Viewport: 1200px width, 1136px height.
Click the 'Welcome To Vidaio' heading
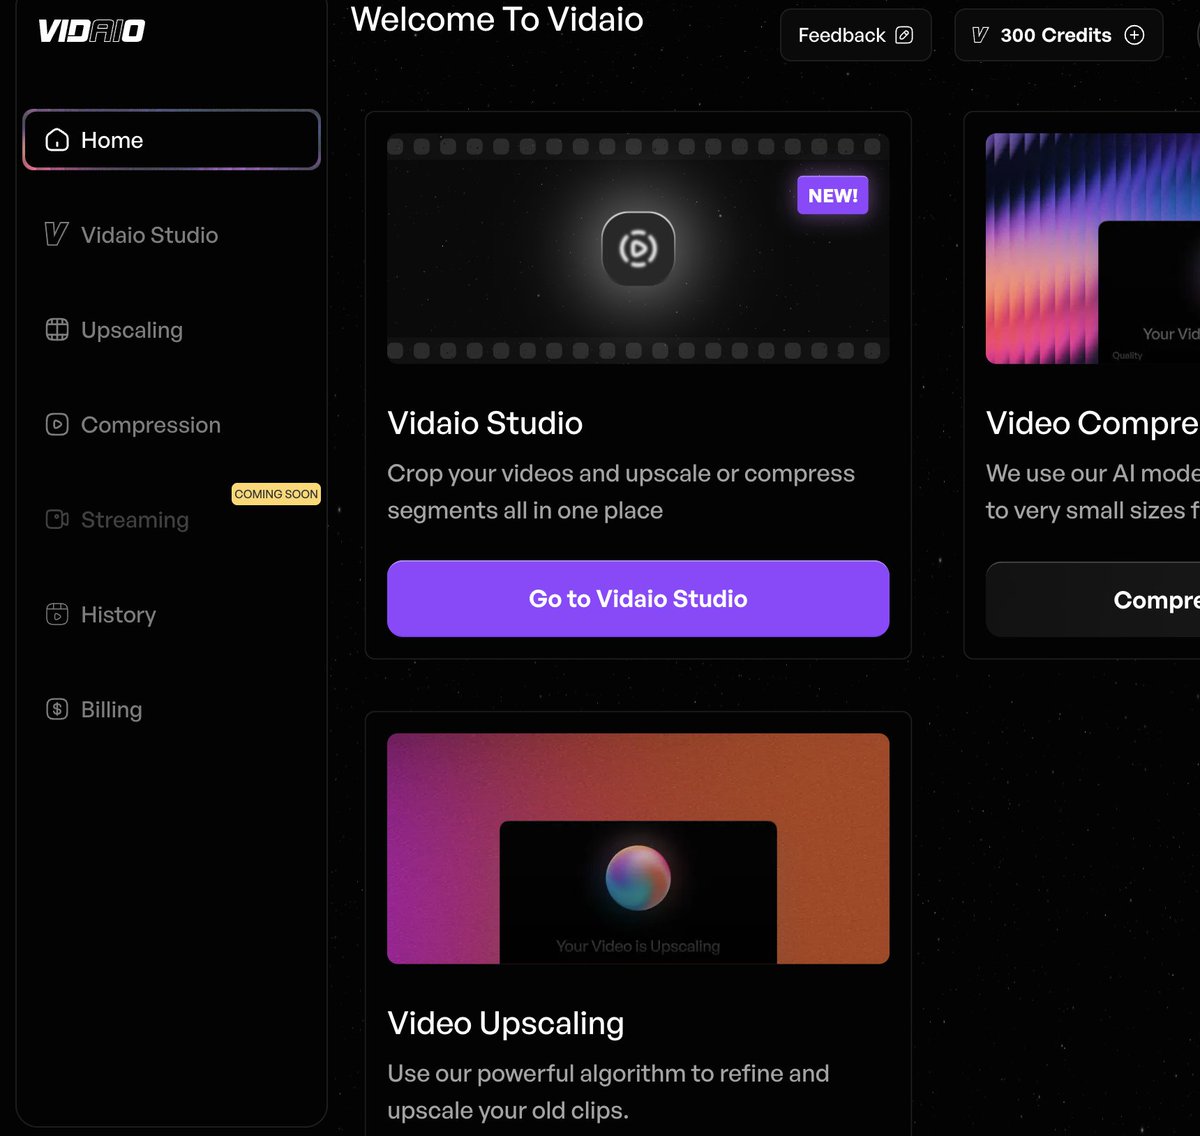click(x=497, y=19)
